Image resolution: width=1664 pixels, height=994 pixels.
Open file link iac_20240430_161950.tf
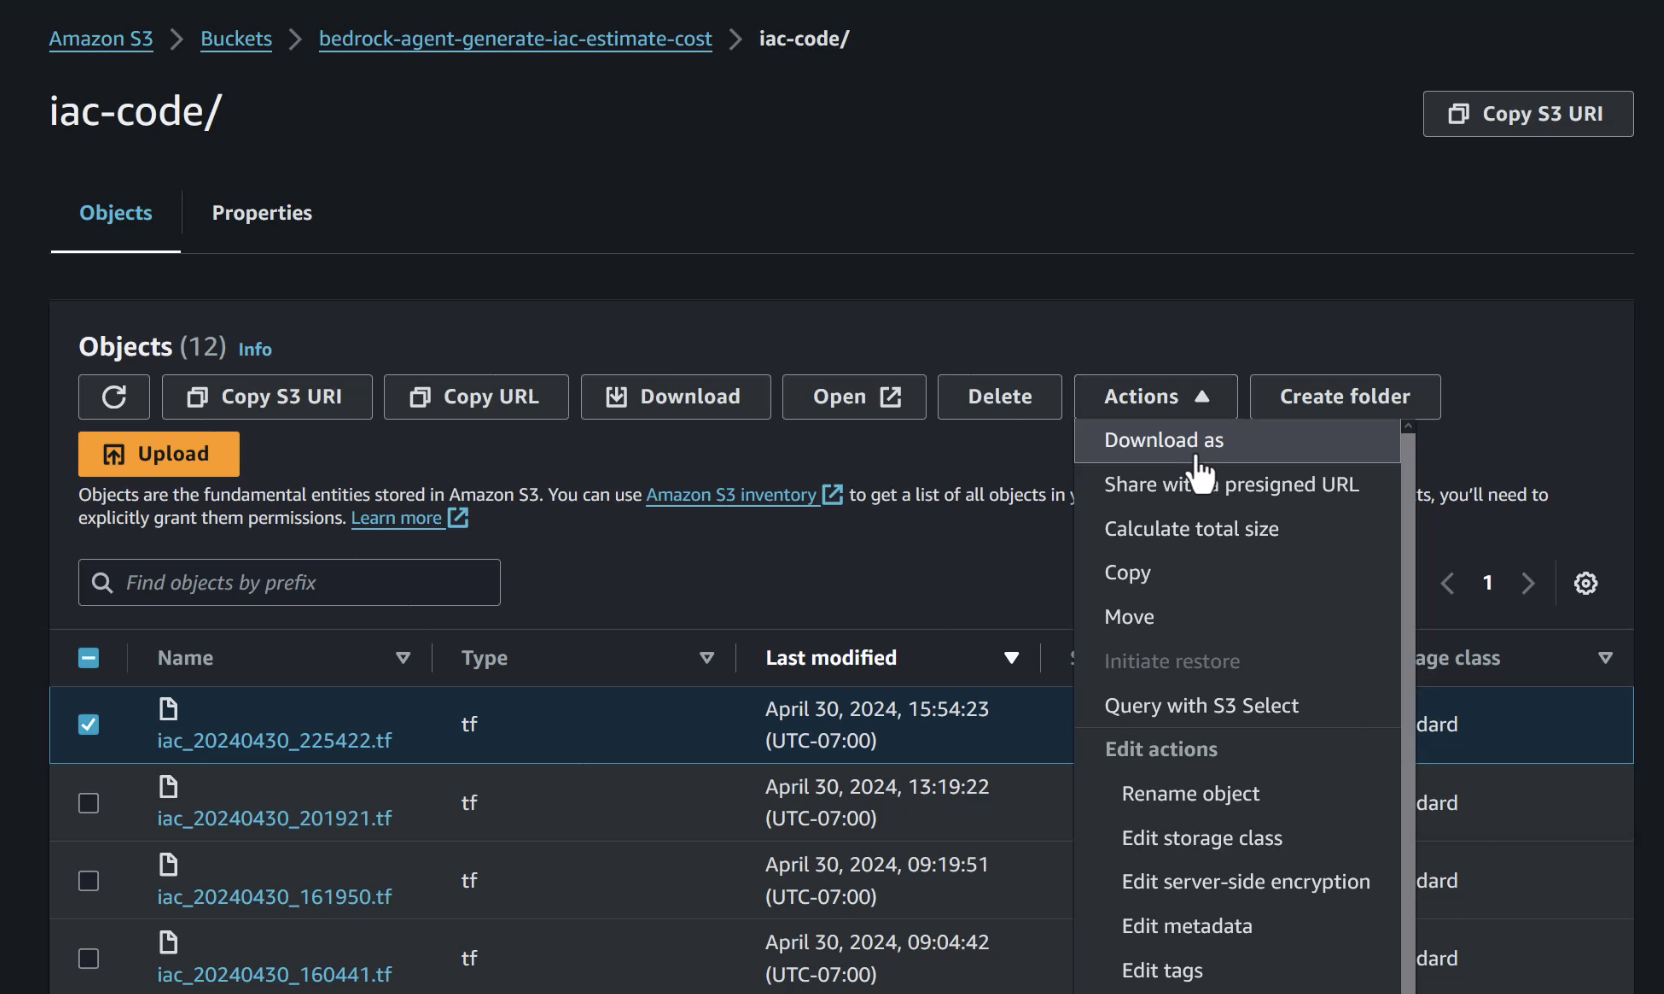coord(274,897)
